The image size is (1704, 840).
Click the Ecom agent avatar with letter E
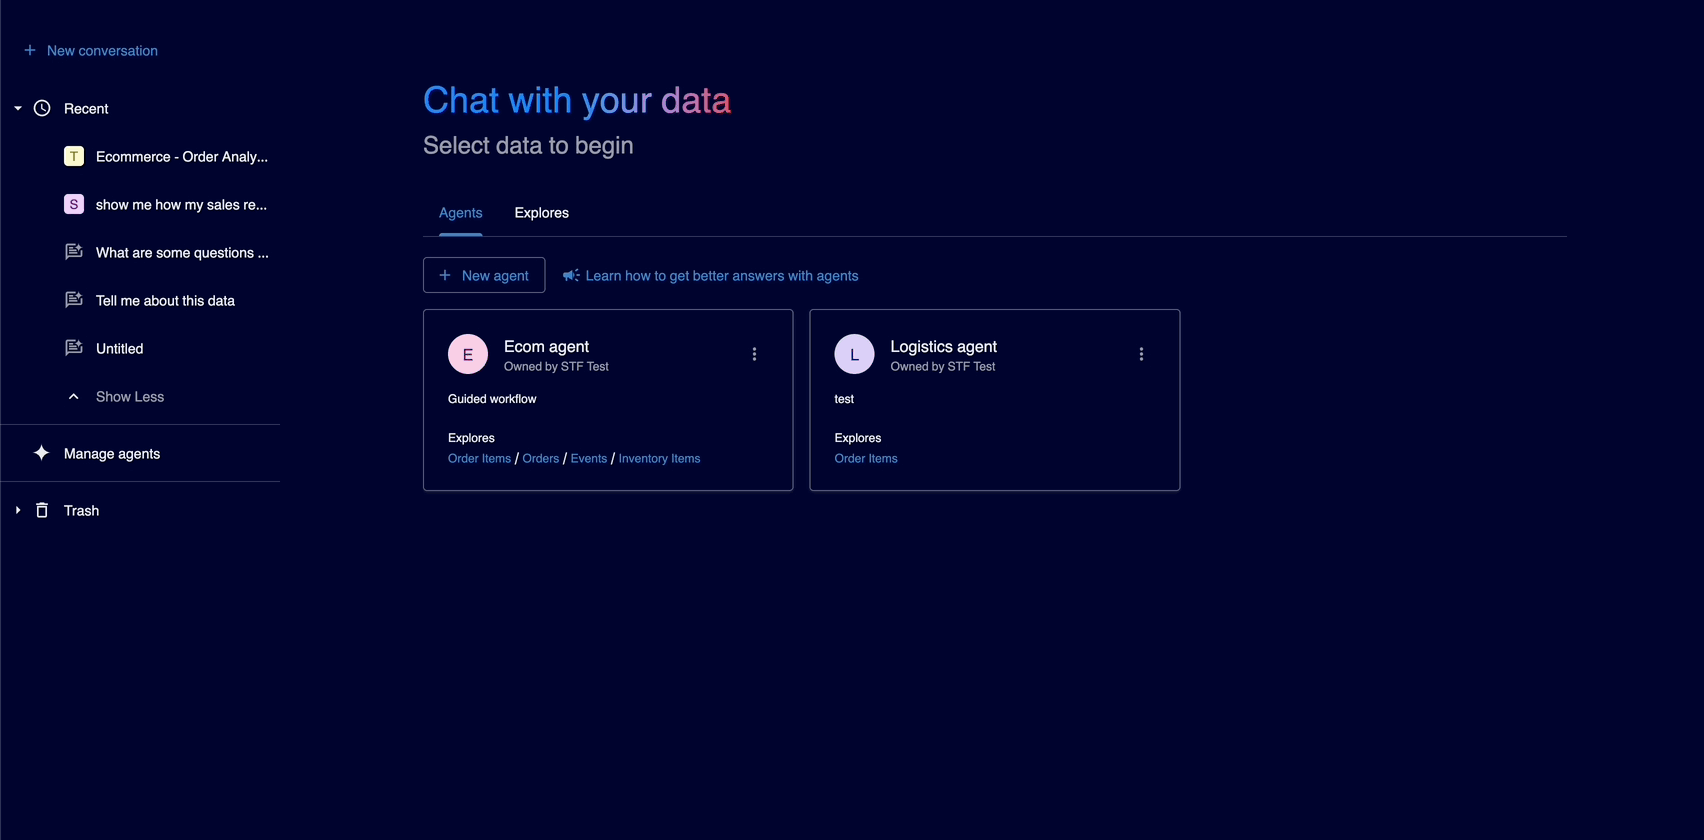pyautogui.click(x=467, y=354)
